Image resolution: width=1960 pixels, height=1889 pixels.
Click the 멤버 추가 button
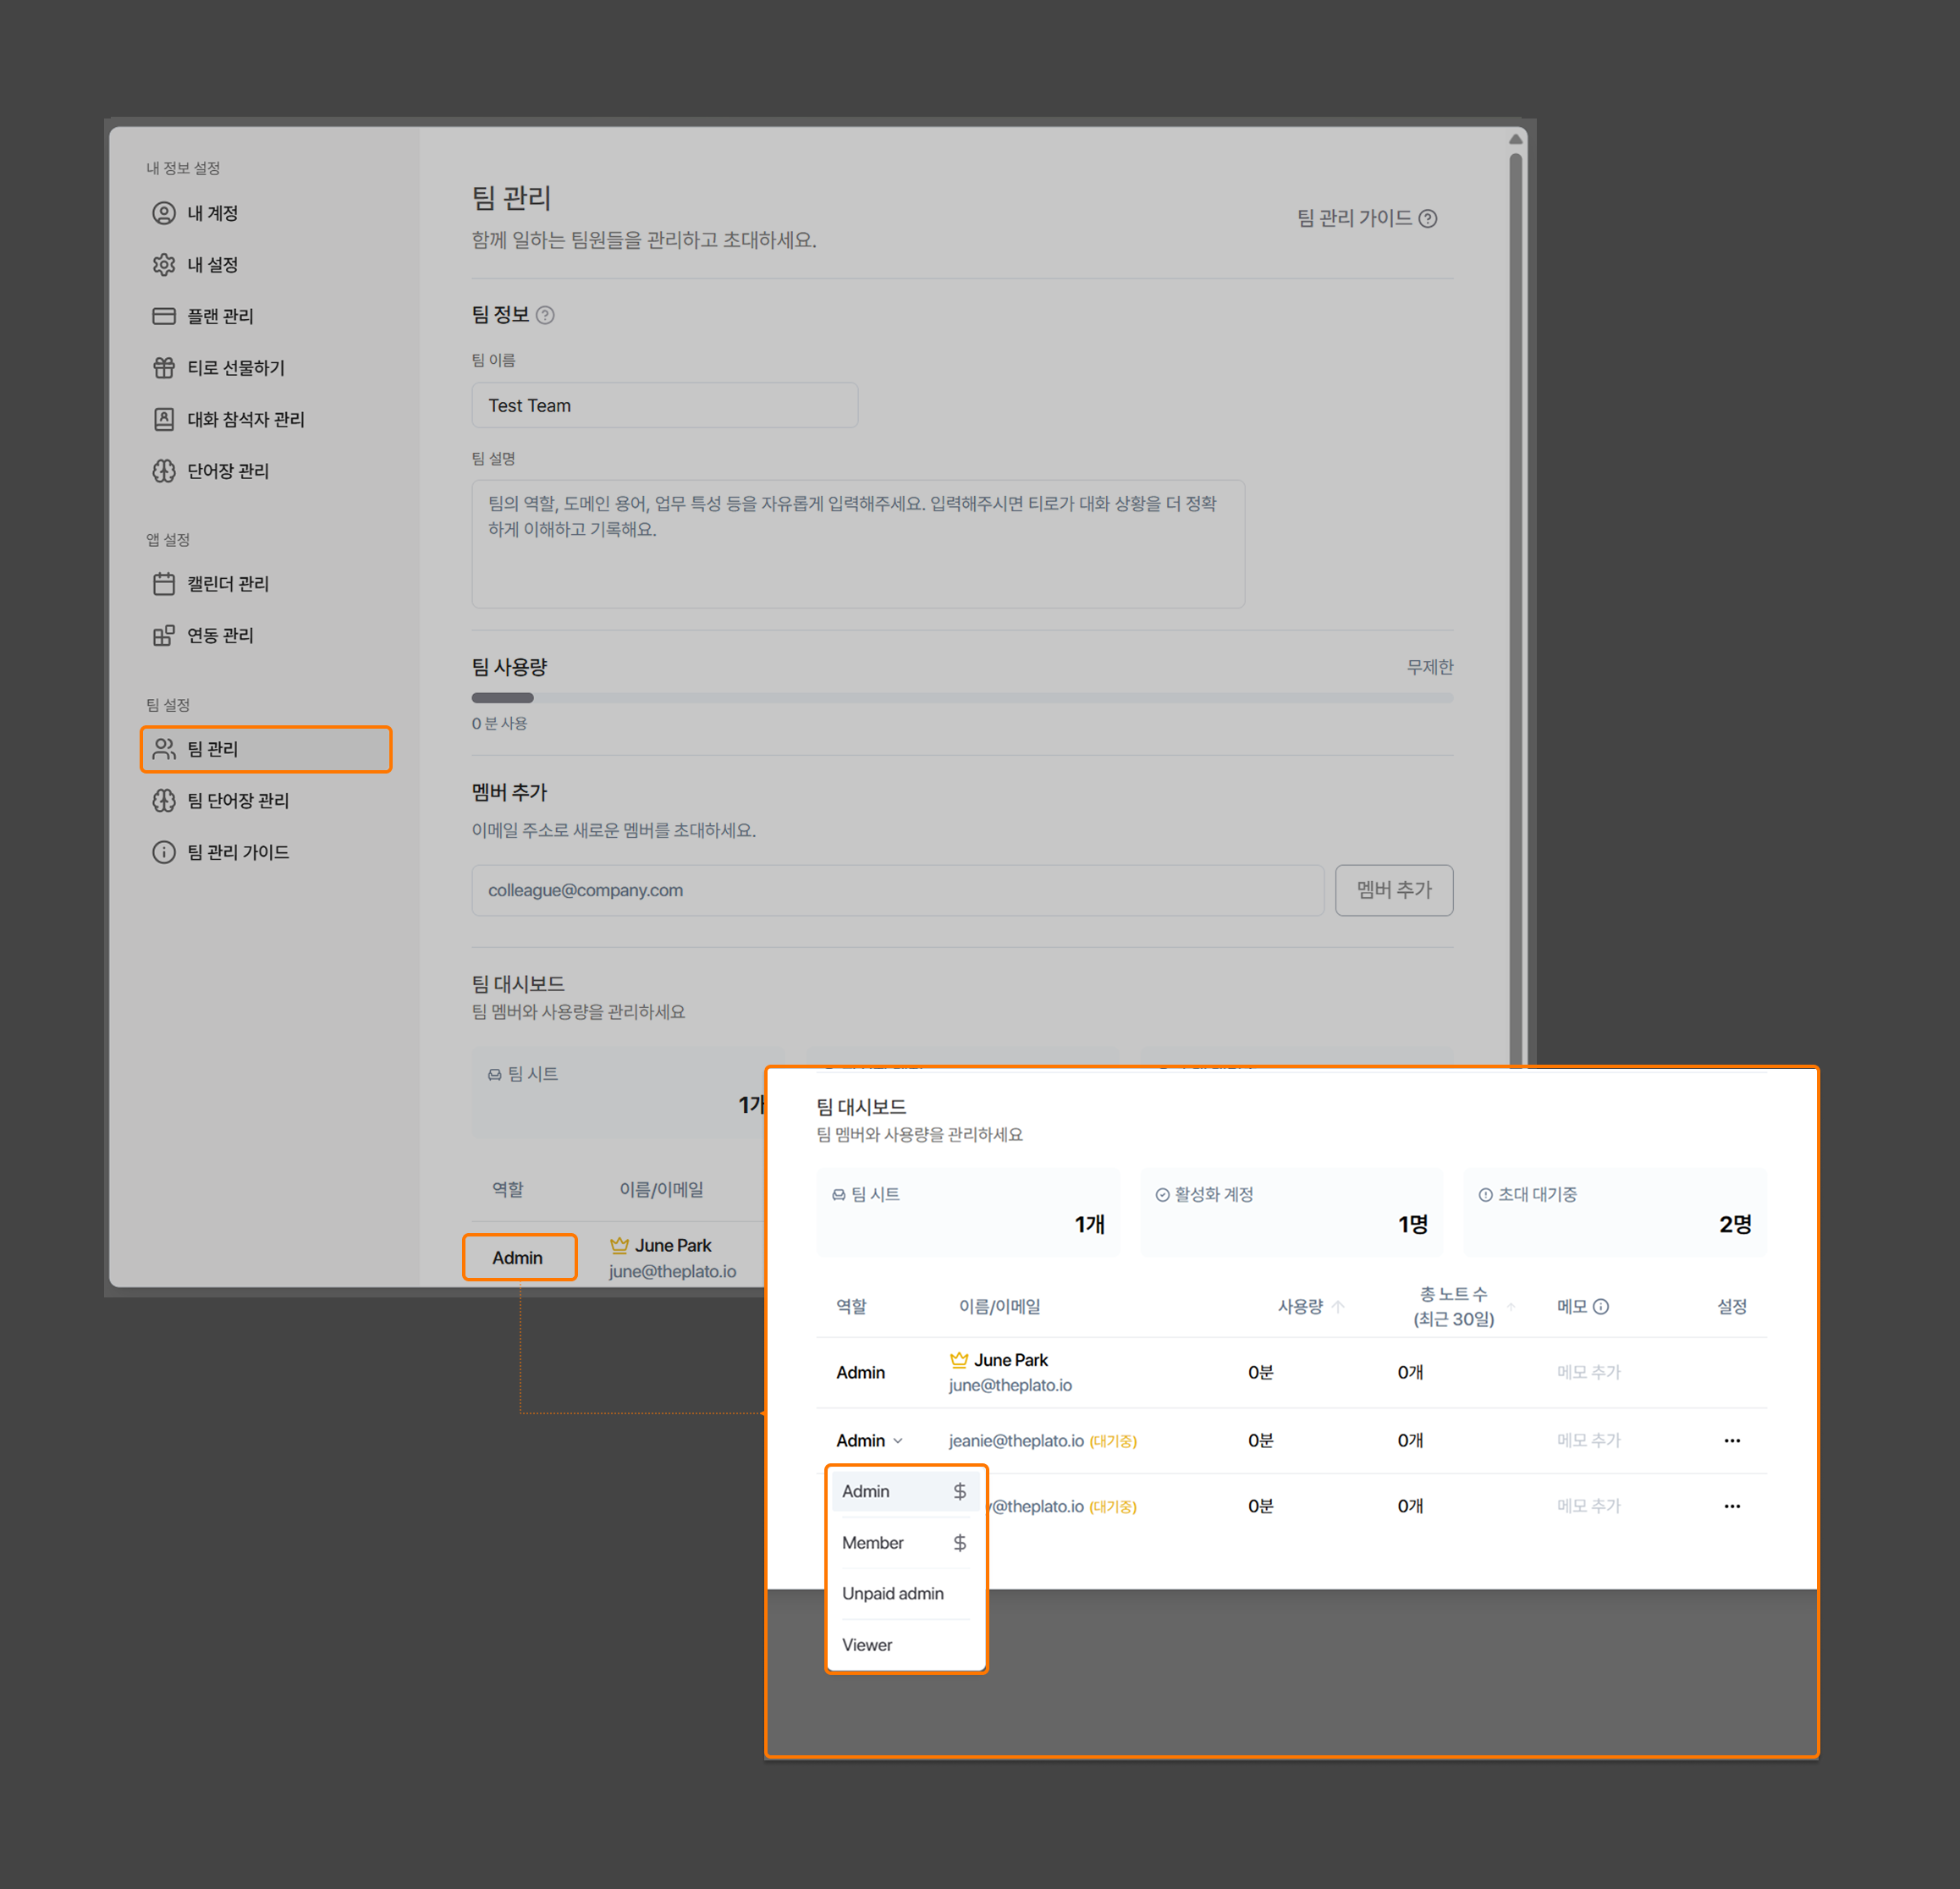pos(1393,890)
